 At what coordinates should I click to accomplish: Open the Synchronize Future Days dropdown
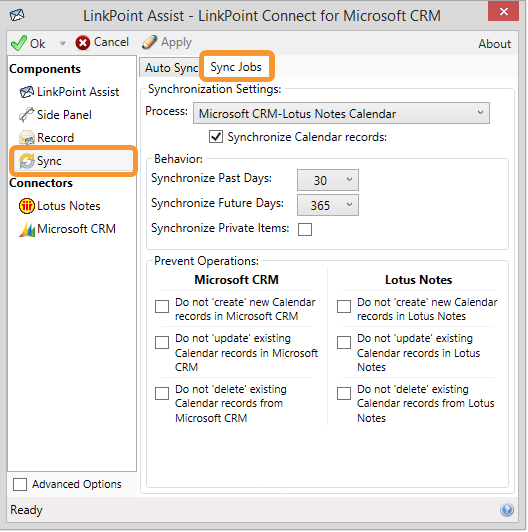(327, 205)
